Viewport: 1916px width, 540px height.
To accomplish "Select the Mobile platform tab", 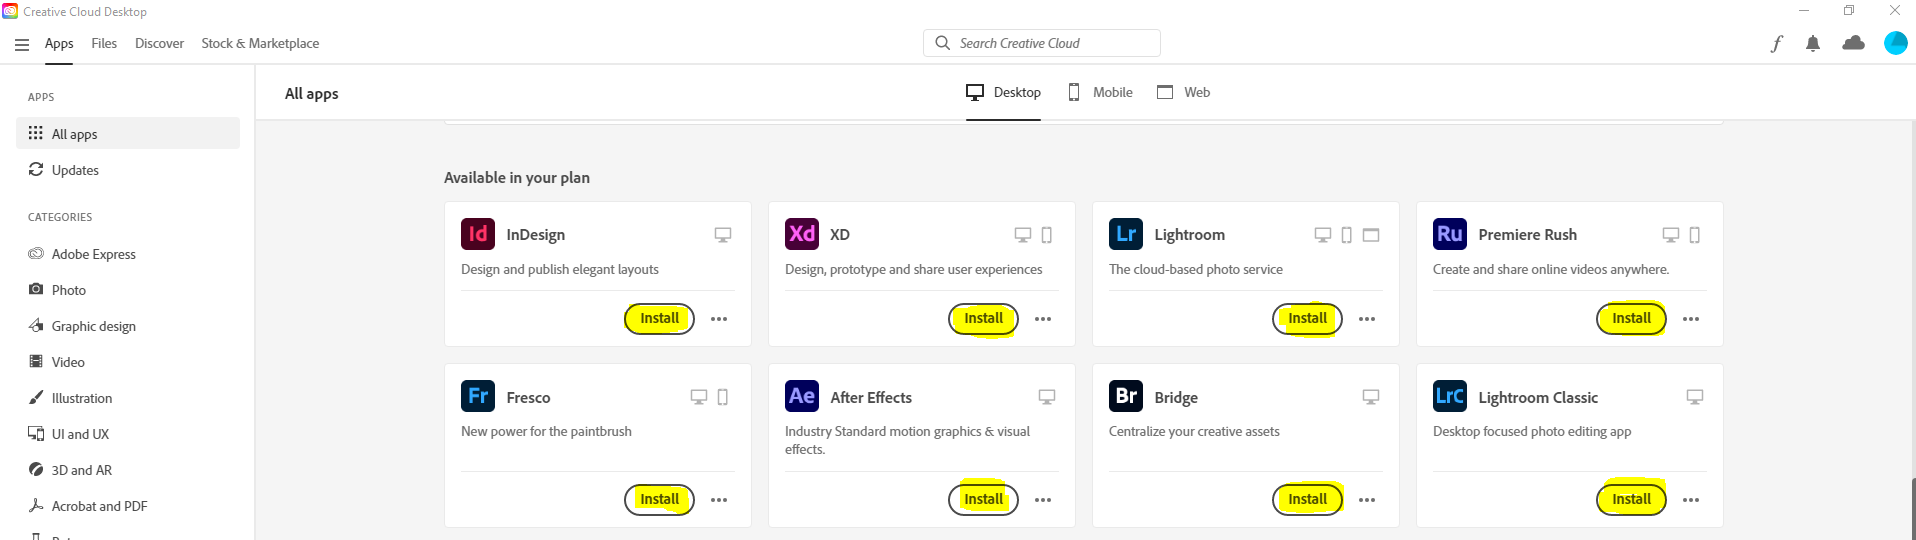I will click(1100, 92).
